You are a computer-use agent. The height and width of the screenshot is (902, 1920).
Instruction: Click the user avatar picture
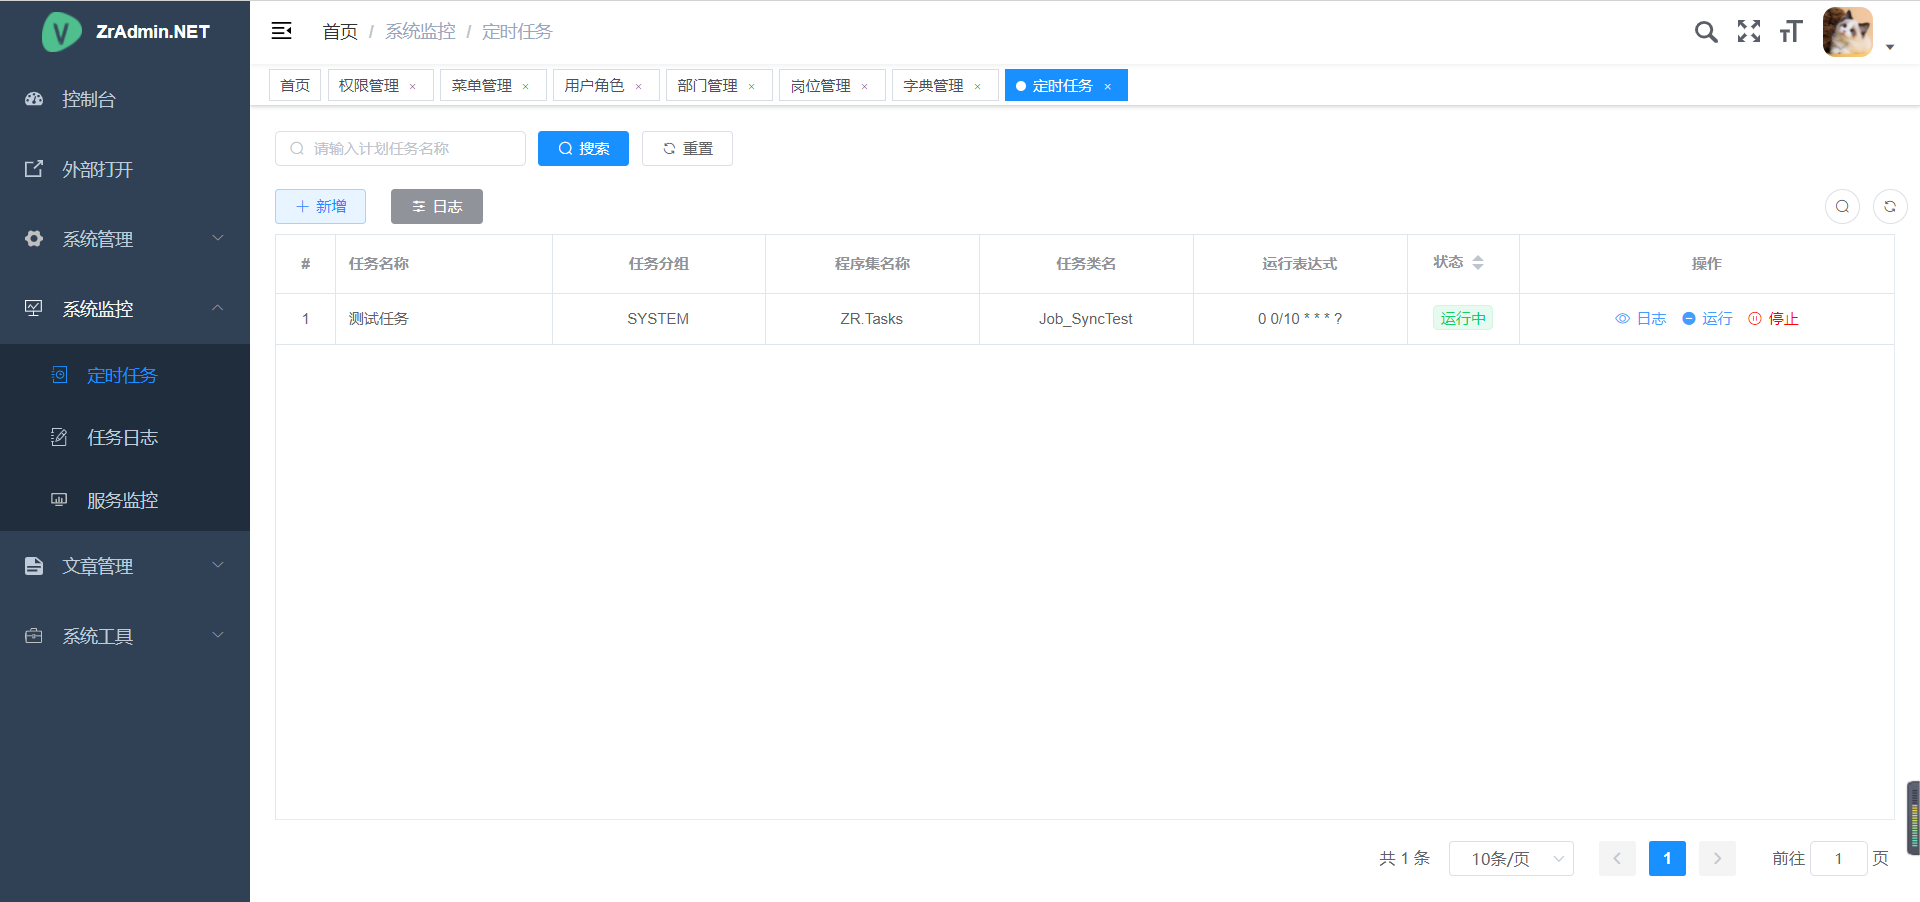(1847, 32)
